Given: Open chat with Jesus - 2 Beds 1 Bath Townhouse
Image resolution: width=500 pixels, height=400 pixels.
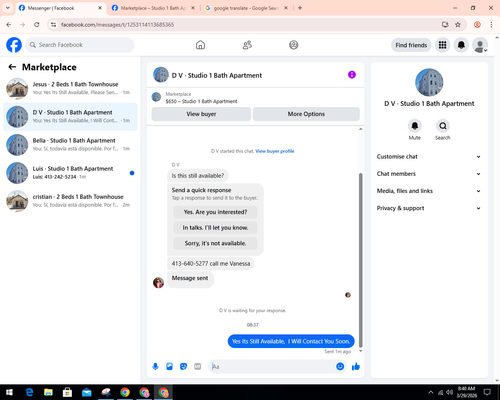Looking at the screenshot, I should [x=70, y=88].
